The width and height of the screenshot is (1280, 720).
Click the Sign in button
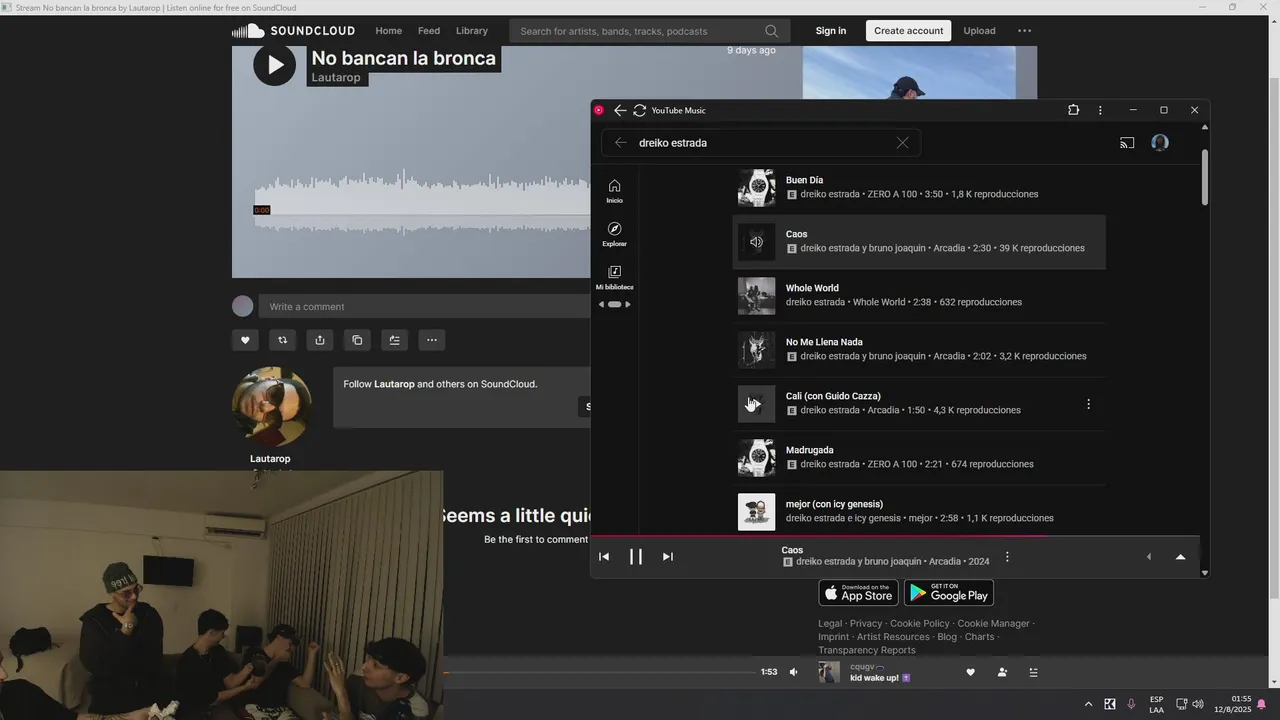coord(830,31)
